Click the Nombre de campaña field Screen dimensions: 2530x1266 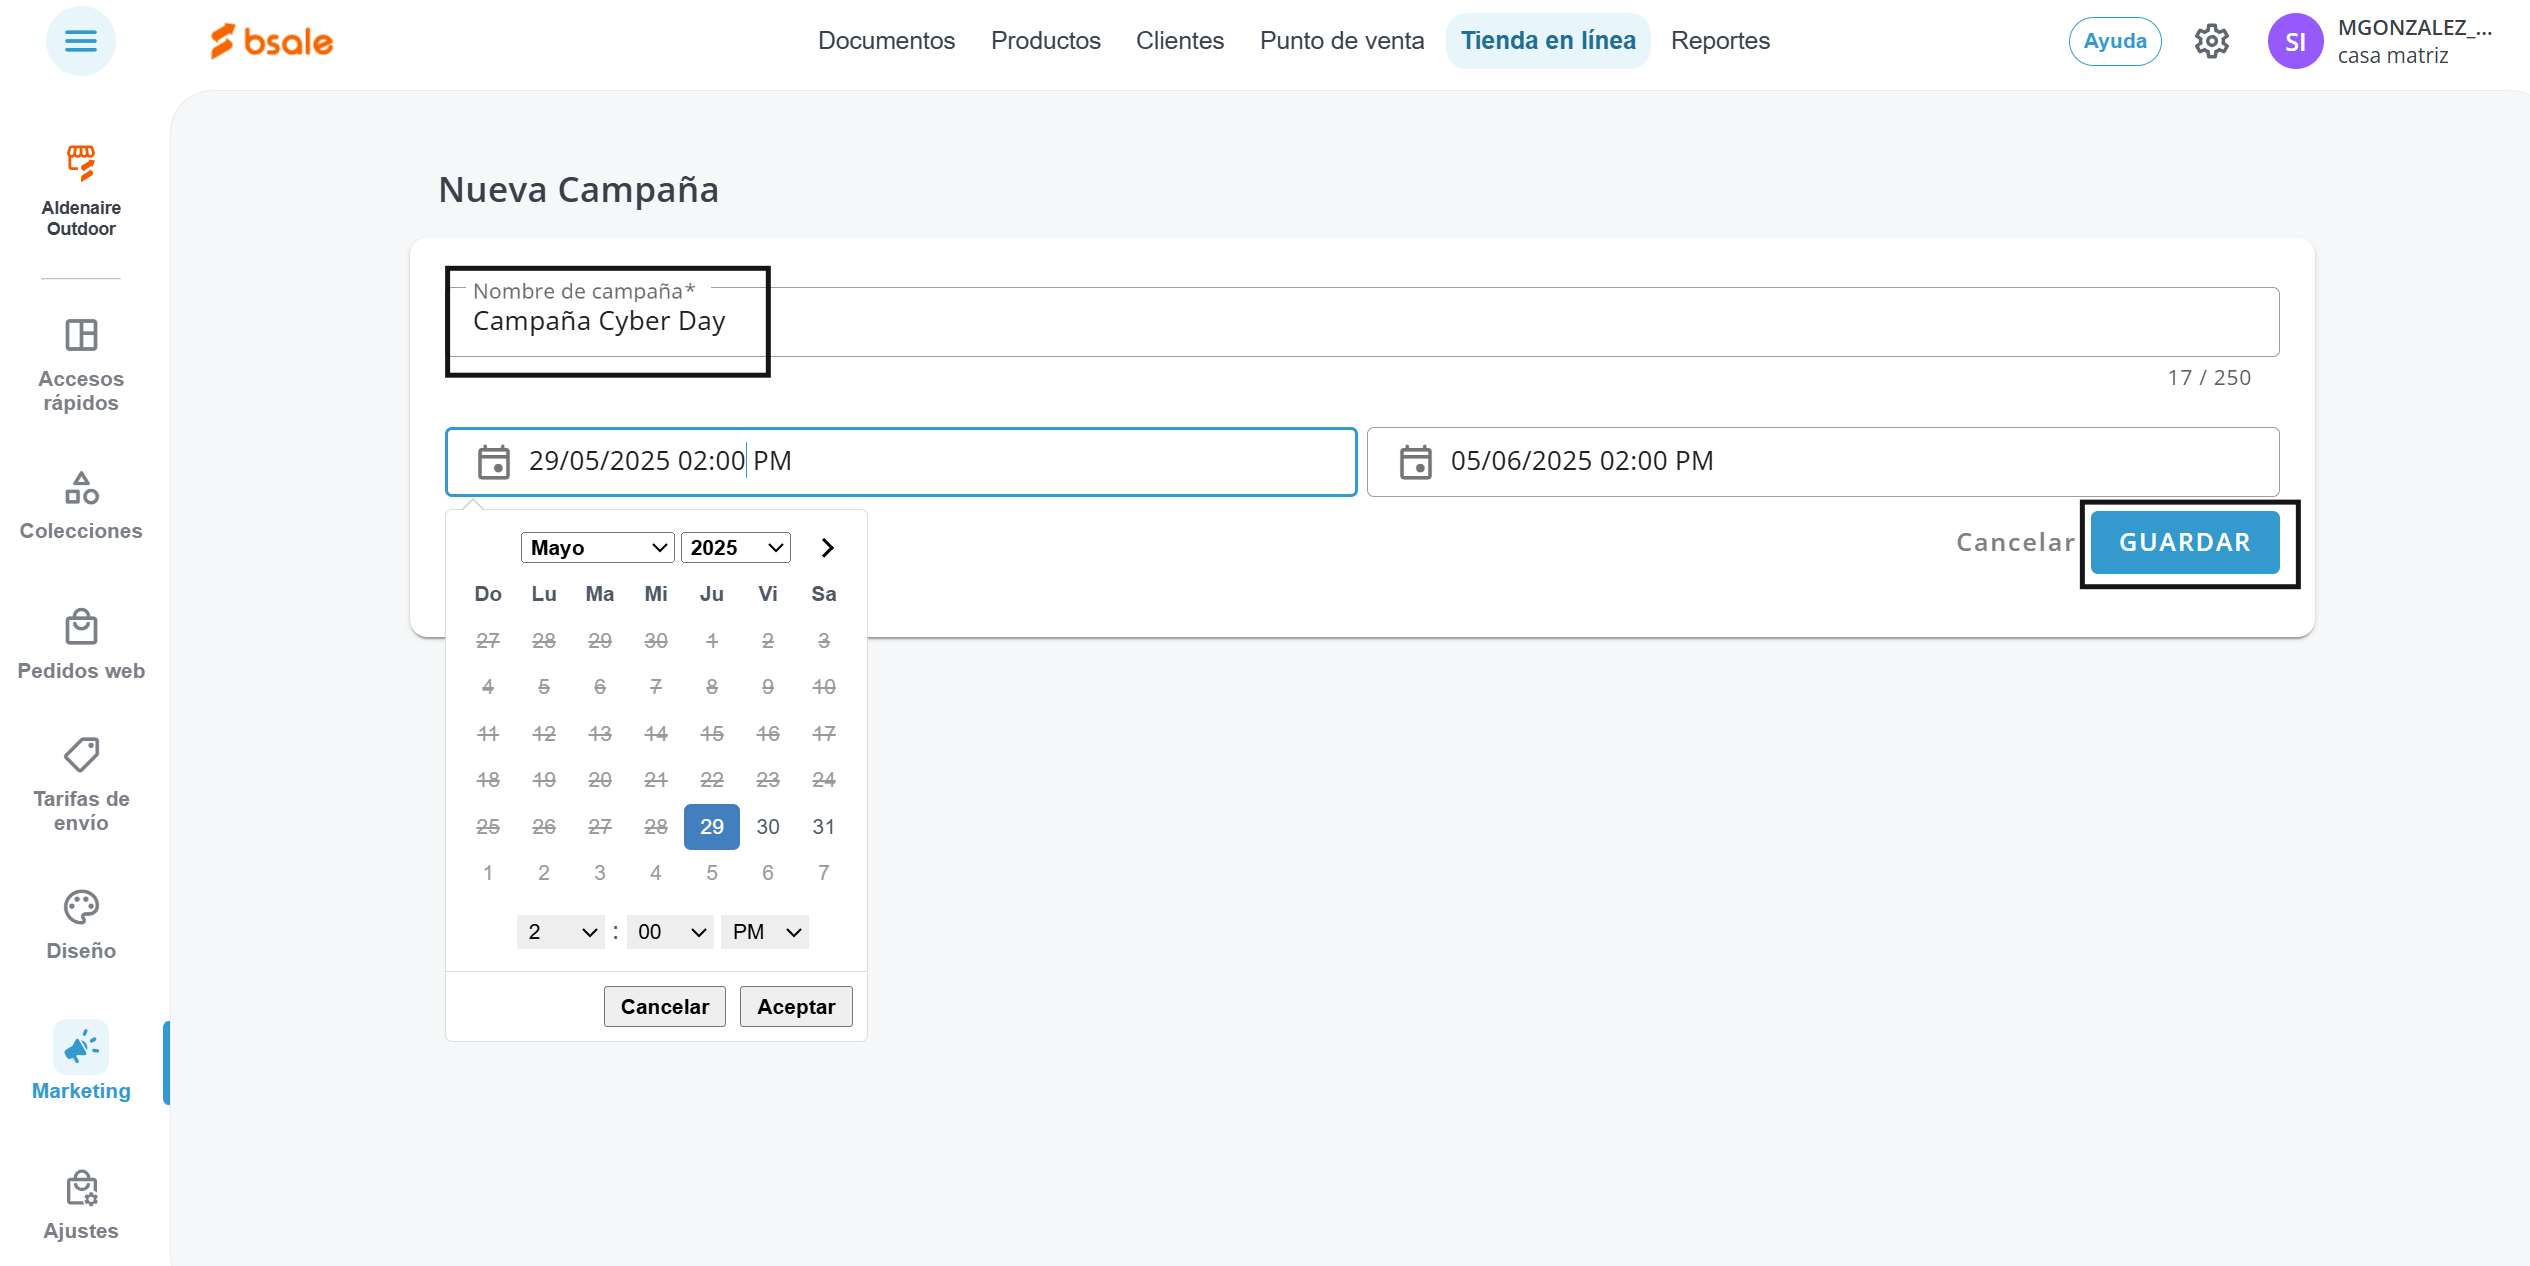pyautogui.click(x=1360, y=322)
